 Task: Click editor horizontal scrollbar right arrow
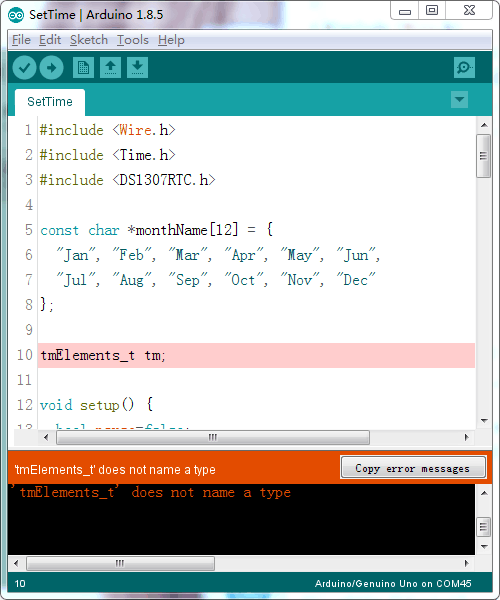pos(466,437)
